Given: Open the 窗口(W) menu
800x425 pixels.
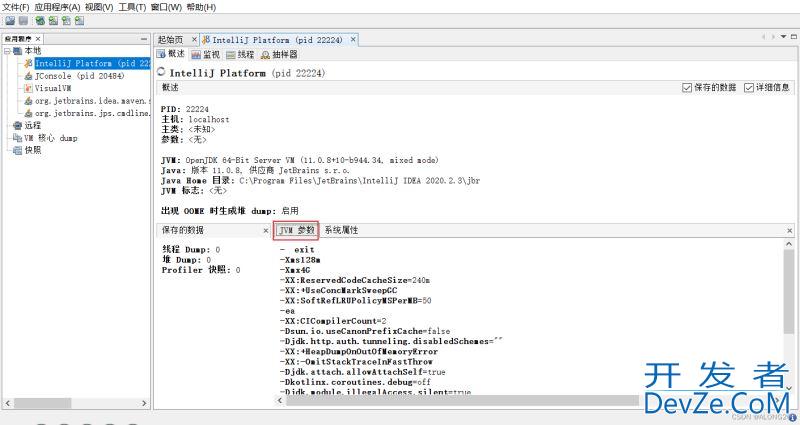Looking at the screenshot, I should (166, 7).
